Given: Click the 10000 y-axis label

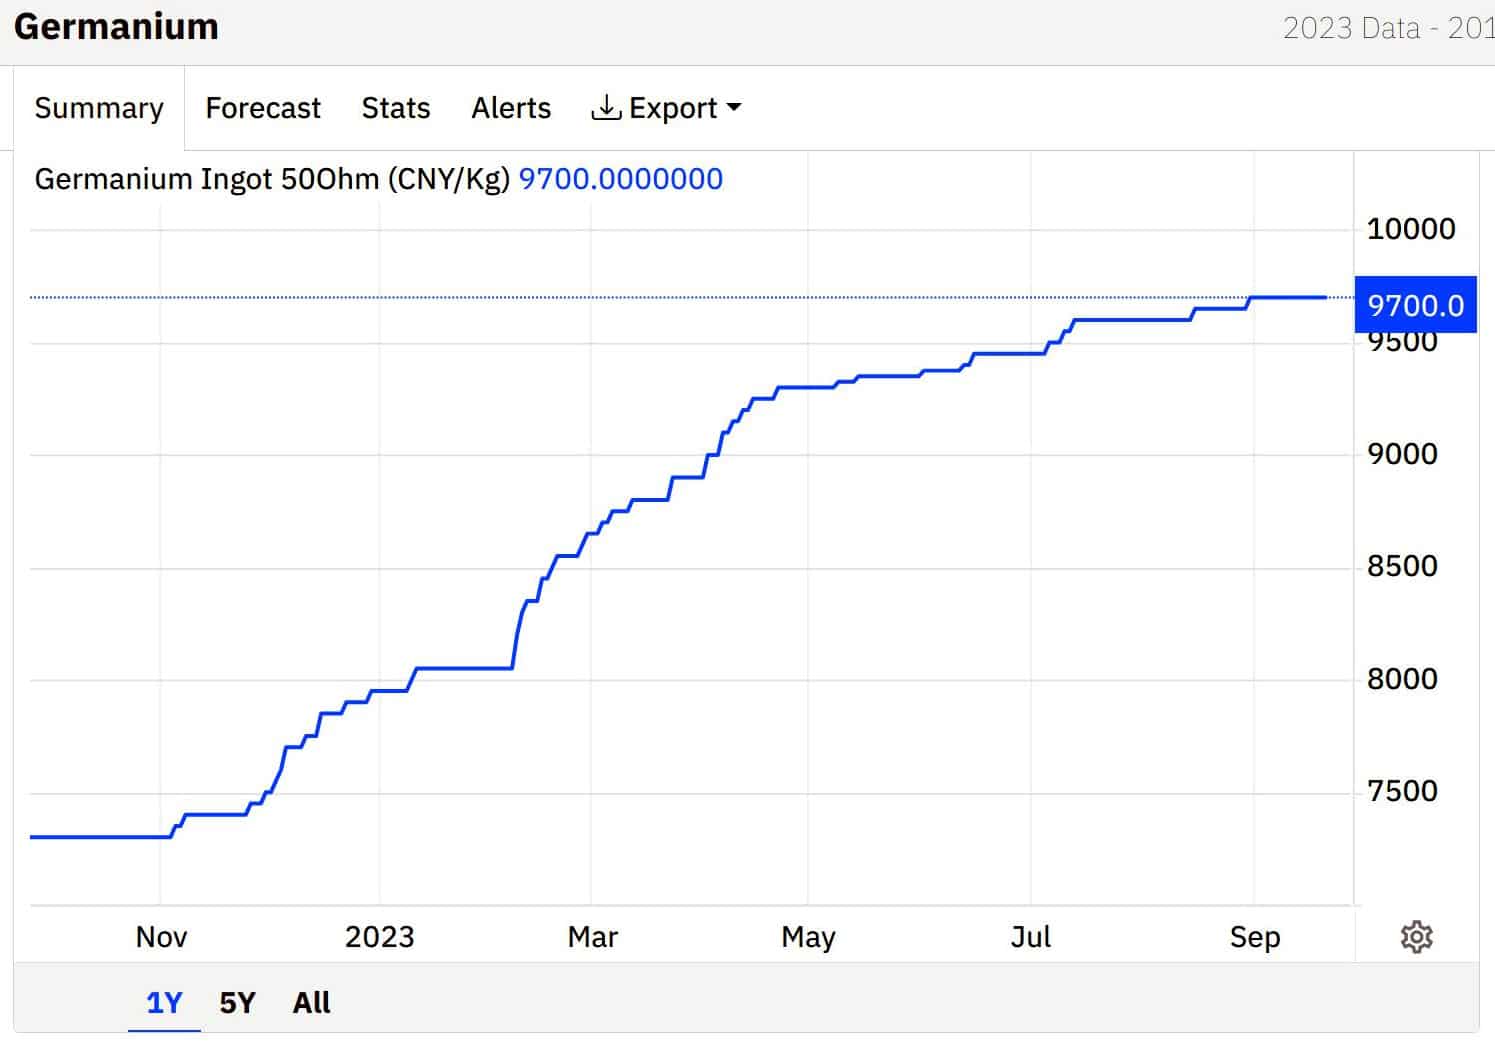Looking at the screenshot, I should click(1411, 229).
